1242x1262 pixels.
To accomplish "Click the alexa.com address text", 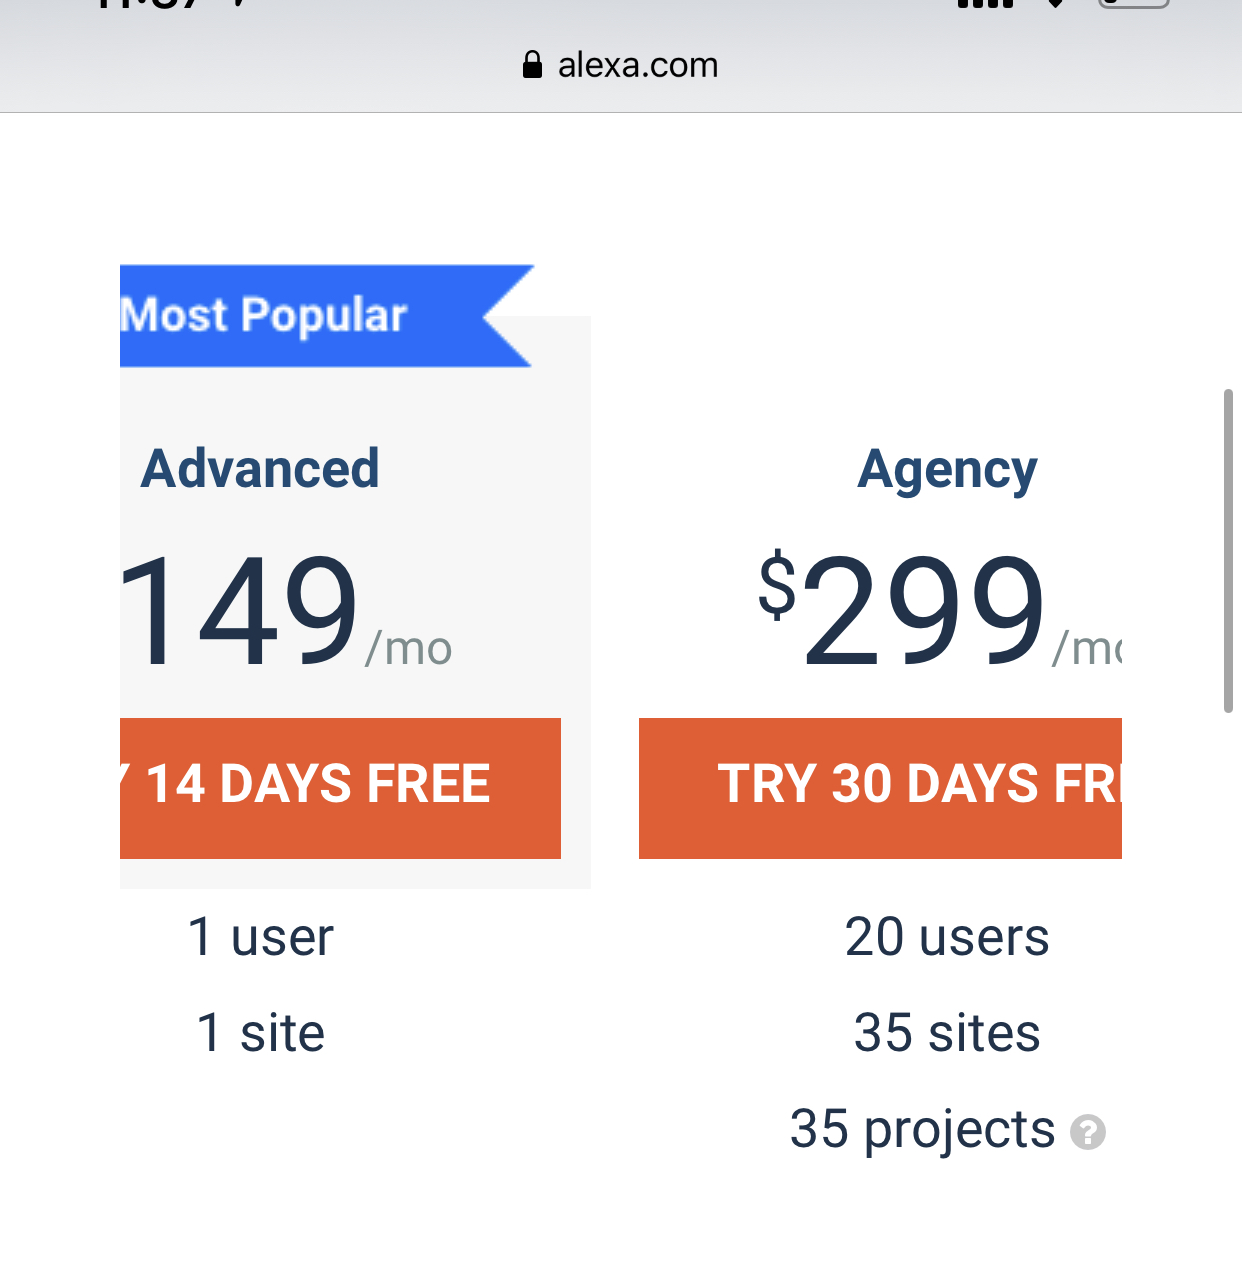I will (637, 65).
